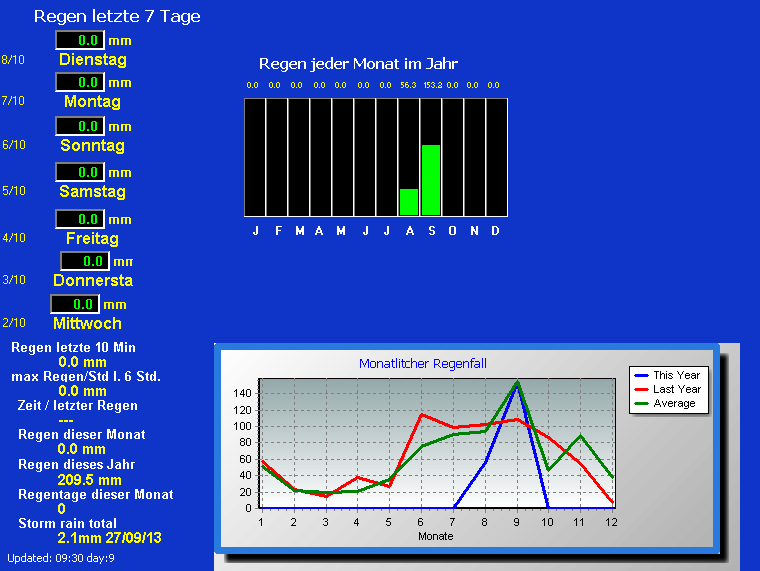This screenshot has width=760, height=571.
Task: Click the Freitag day label
Action: (92, 238)
